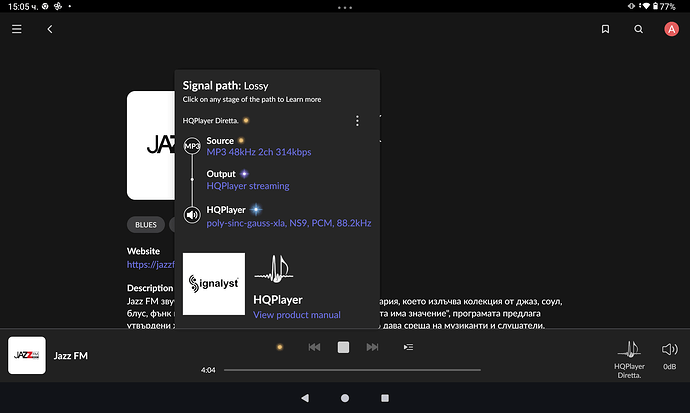Click the speaker stage icon for HQPlayer
Screen dimensions: 690x413
coord(192,215)
